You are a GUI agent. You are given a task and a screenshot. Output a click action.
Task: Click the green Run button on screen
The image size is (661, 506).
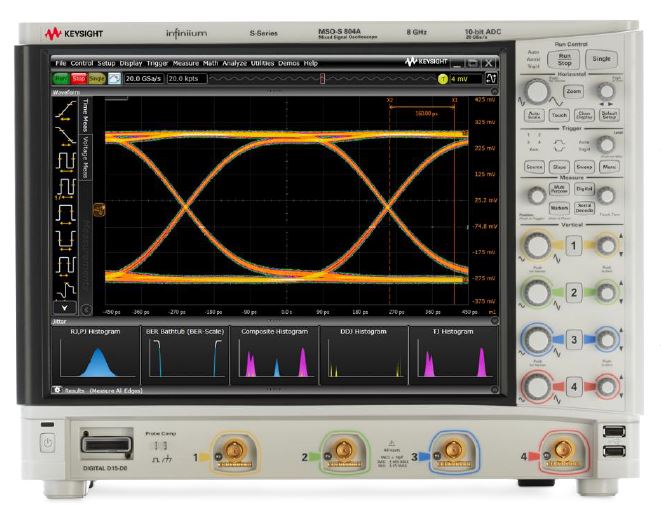pyautogui.click(x=61, y=78)
